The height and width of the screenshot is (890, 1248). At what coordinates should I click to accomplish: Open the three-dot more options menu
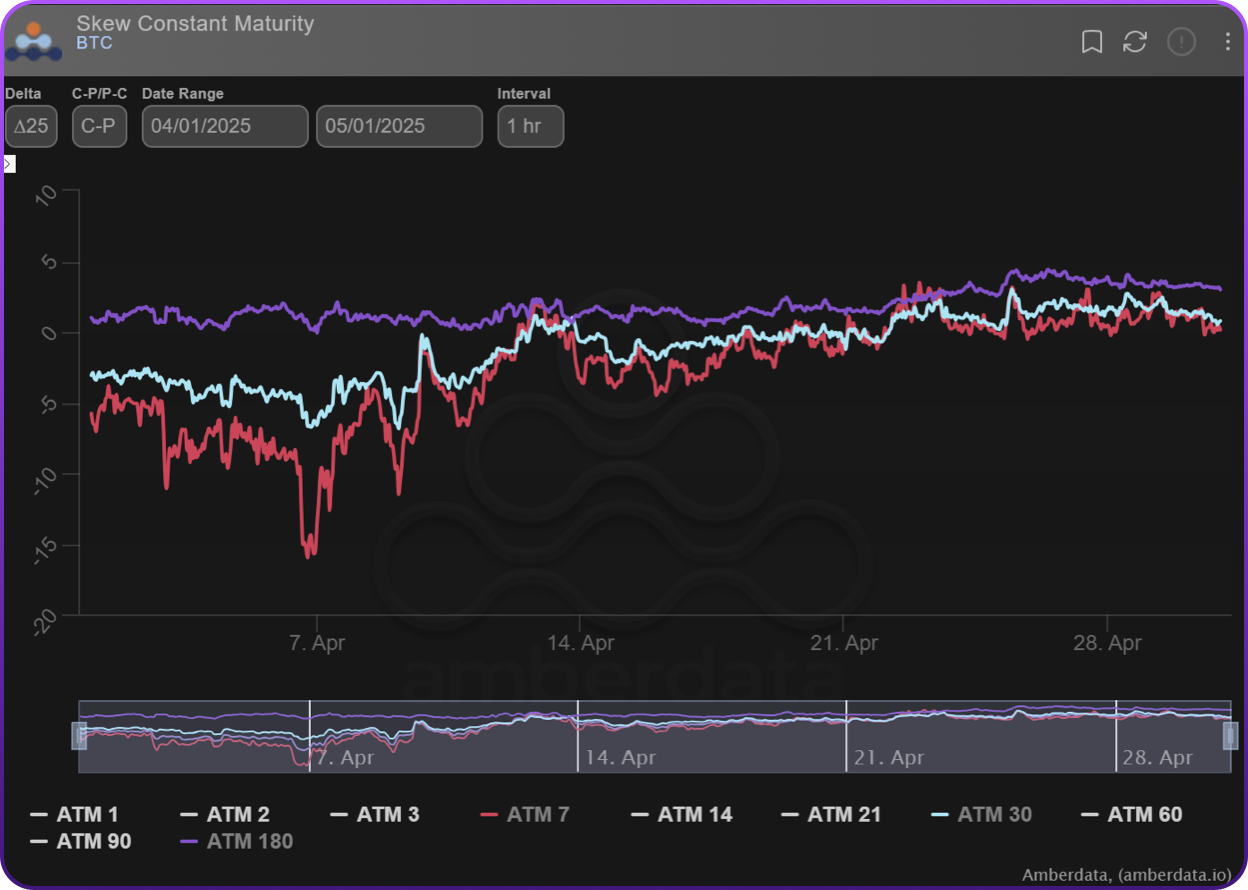coord(1227,41)
